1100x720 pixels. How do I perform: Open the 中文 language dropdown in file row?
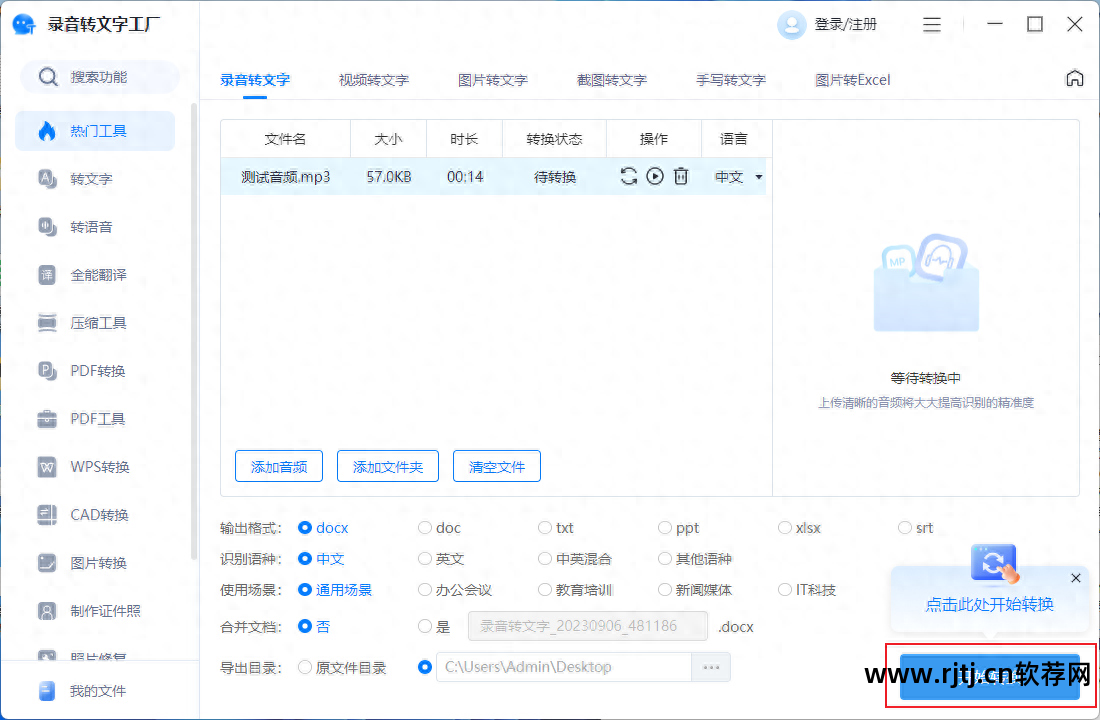pos(736,176)
